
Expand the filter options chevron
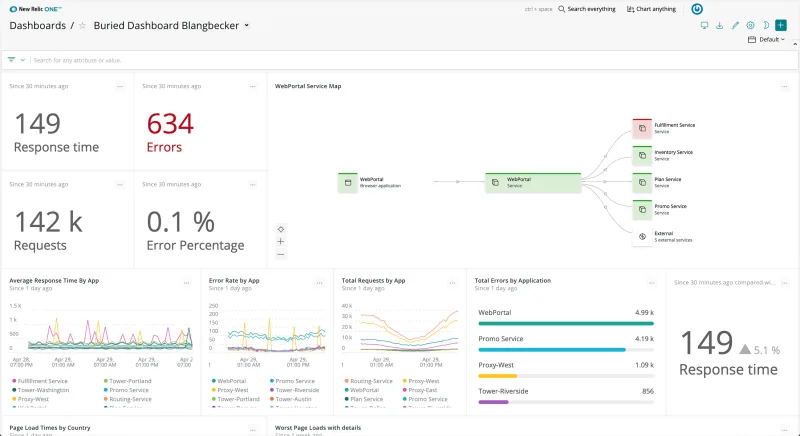pyautogui.click(x=22, y=60)
